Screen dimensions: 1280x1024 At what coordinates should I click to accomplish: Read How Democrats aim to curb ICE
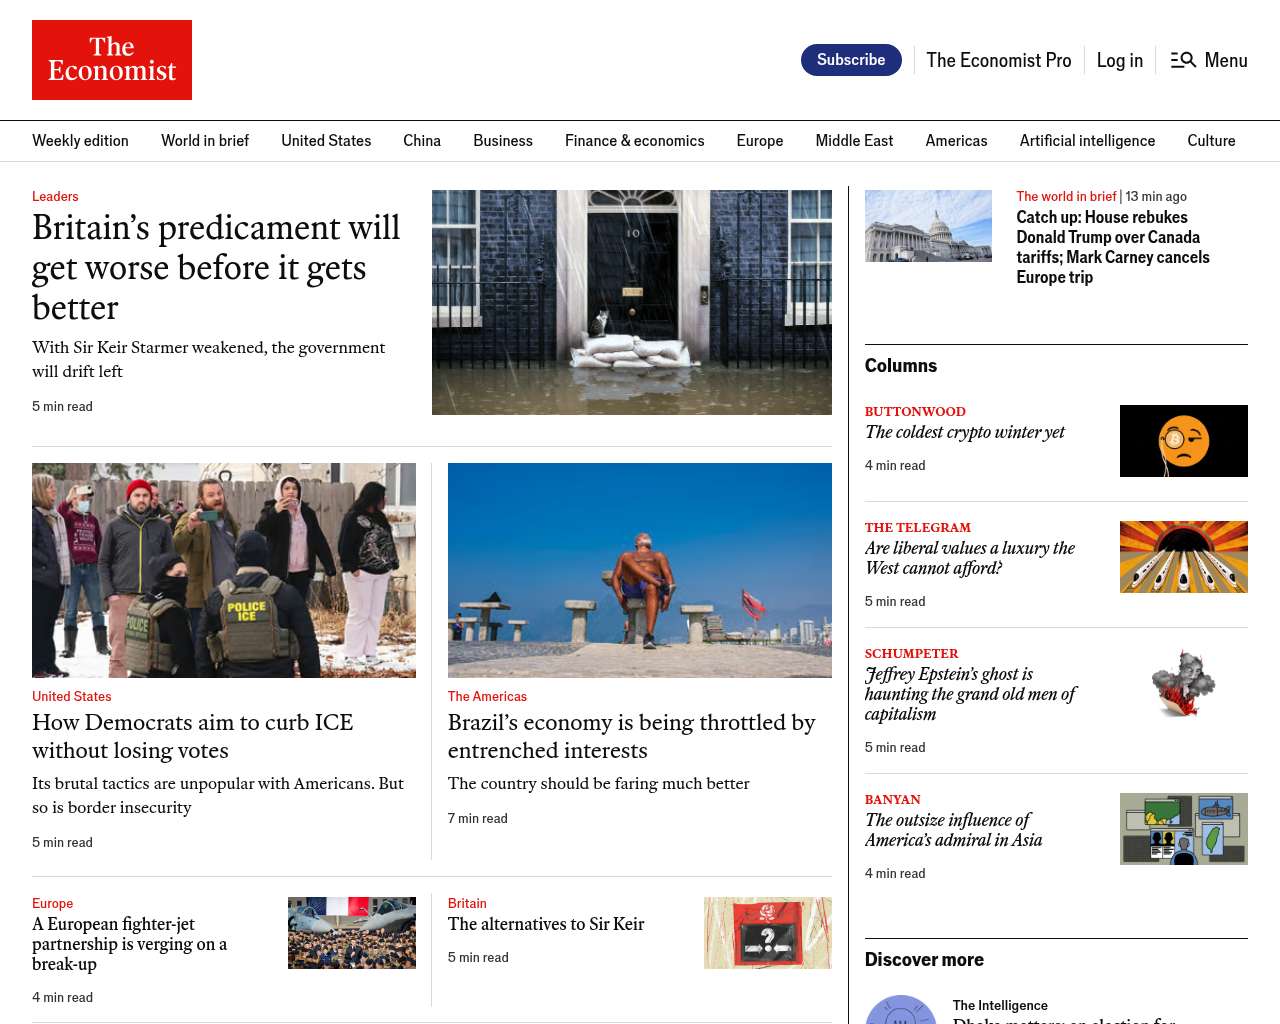pos(193,736)
